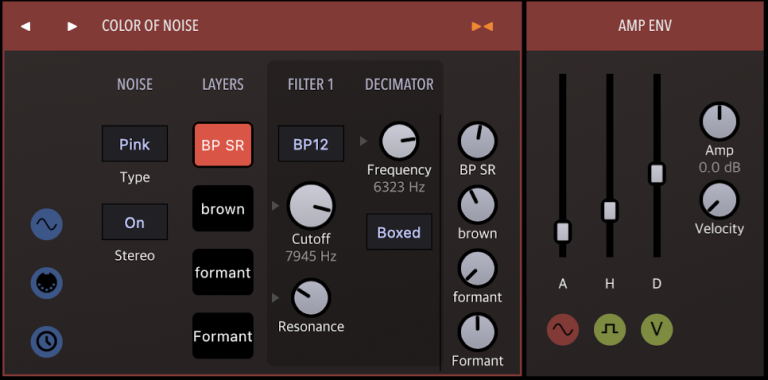The height and width of the screenshot is (380, 768).
Task: Click the decimator Frequency knob
Action: tap(399, 141)
